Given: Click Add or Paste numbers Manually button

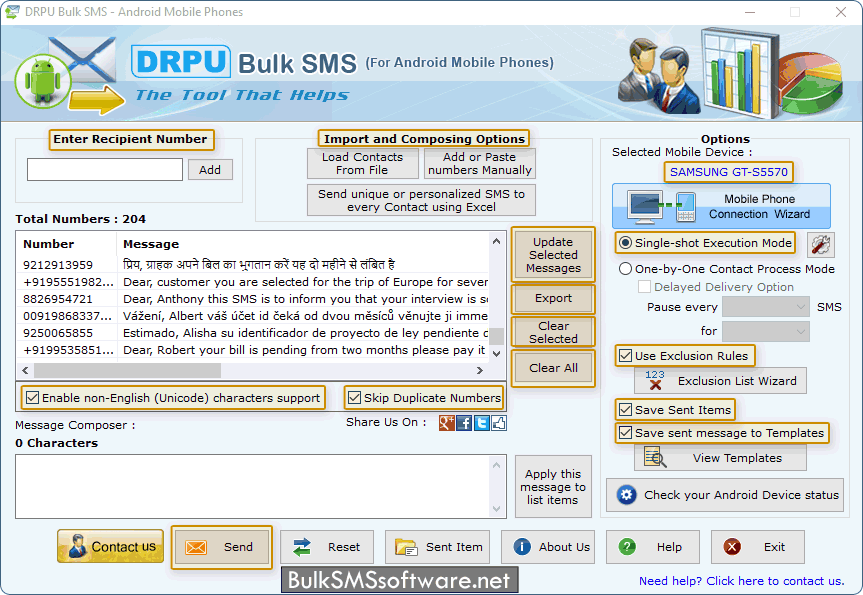Looking at the screenshot, I should coord(480,163).
